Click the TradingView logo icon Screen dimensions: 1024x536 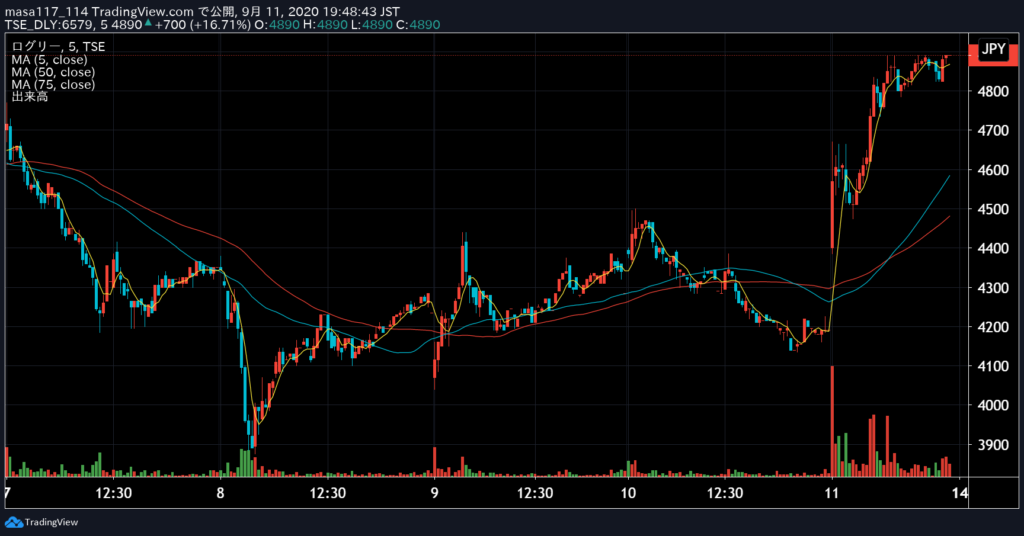pos(14,522)
